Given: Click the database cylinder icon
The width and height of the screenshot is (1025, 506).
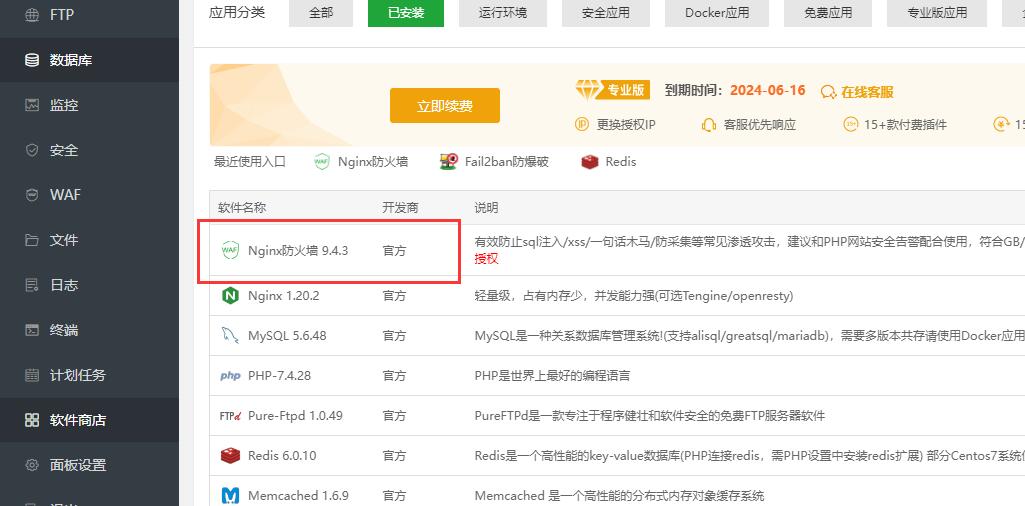Looking at the screenshot, I should (x=31, y=60).
